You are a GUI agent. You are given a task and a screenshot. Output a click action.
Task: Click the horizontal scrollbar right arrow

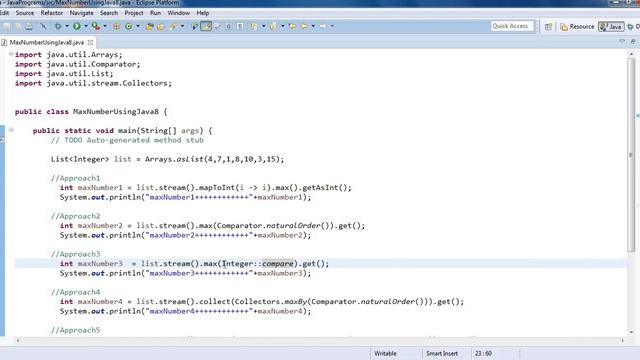click(x=623, y=340)
